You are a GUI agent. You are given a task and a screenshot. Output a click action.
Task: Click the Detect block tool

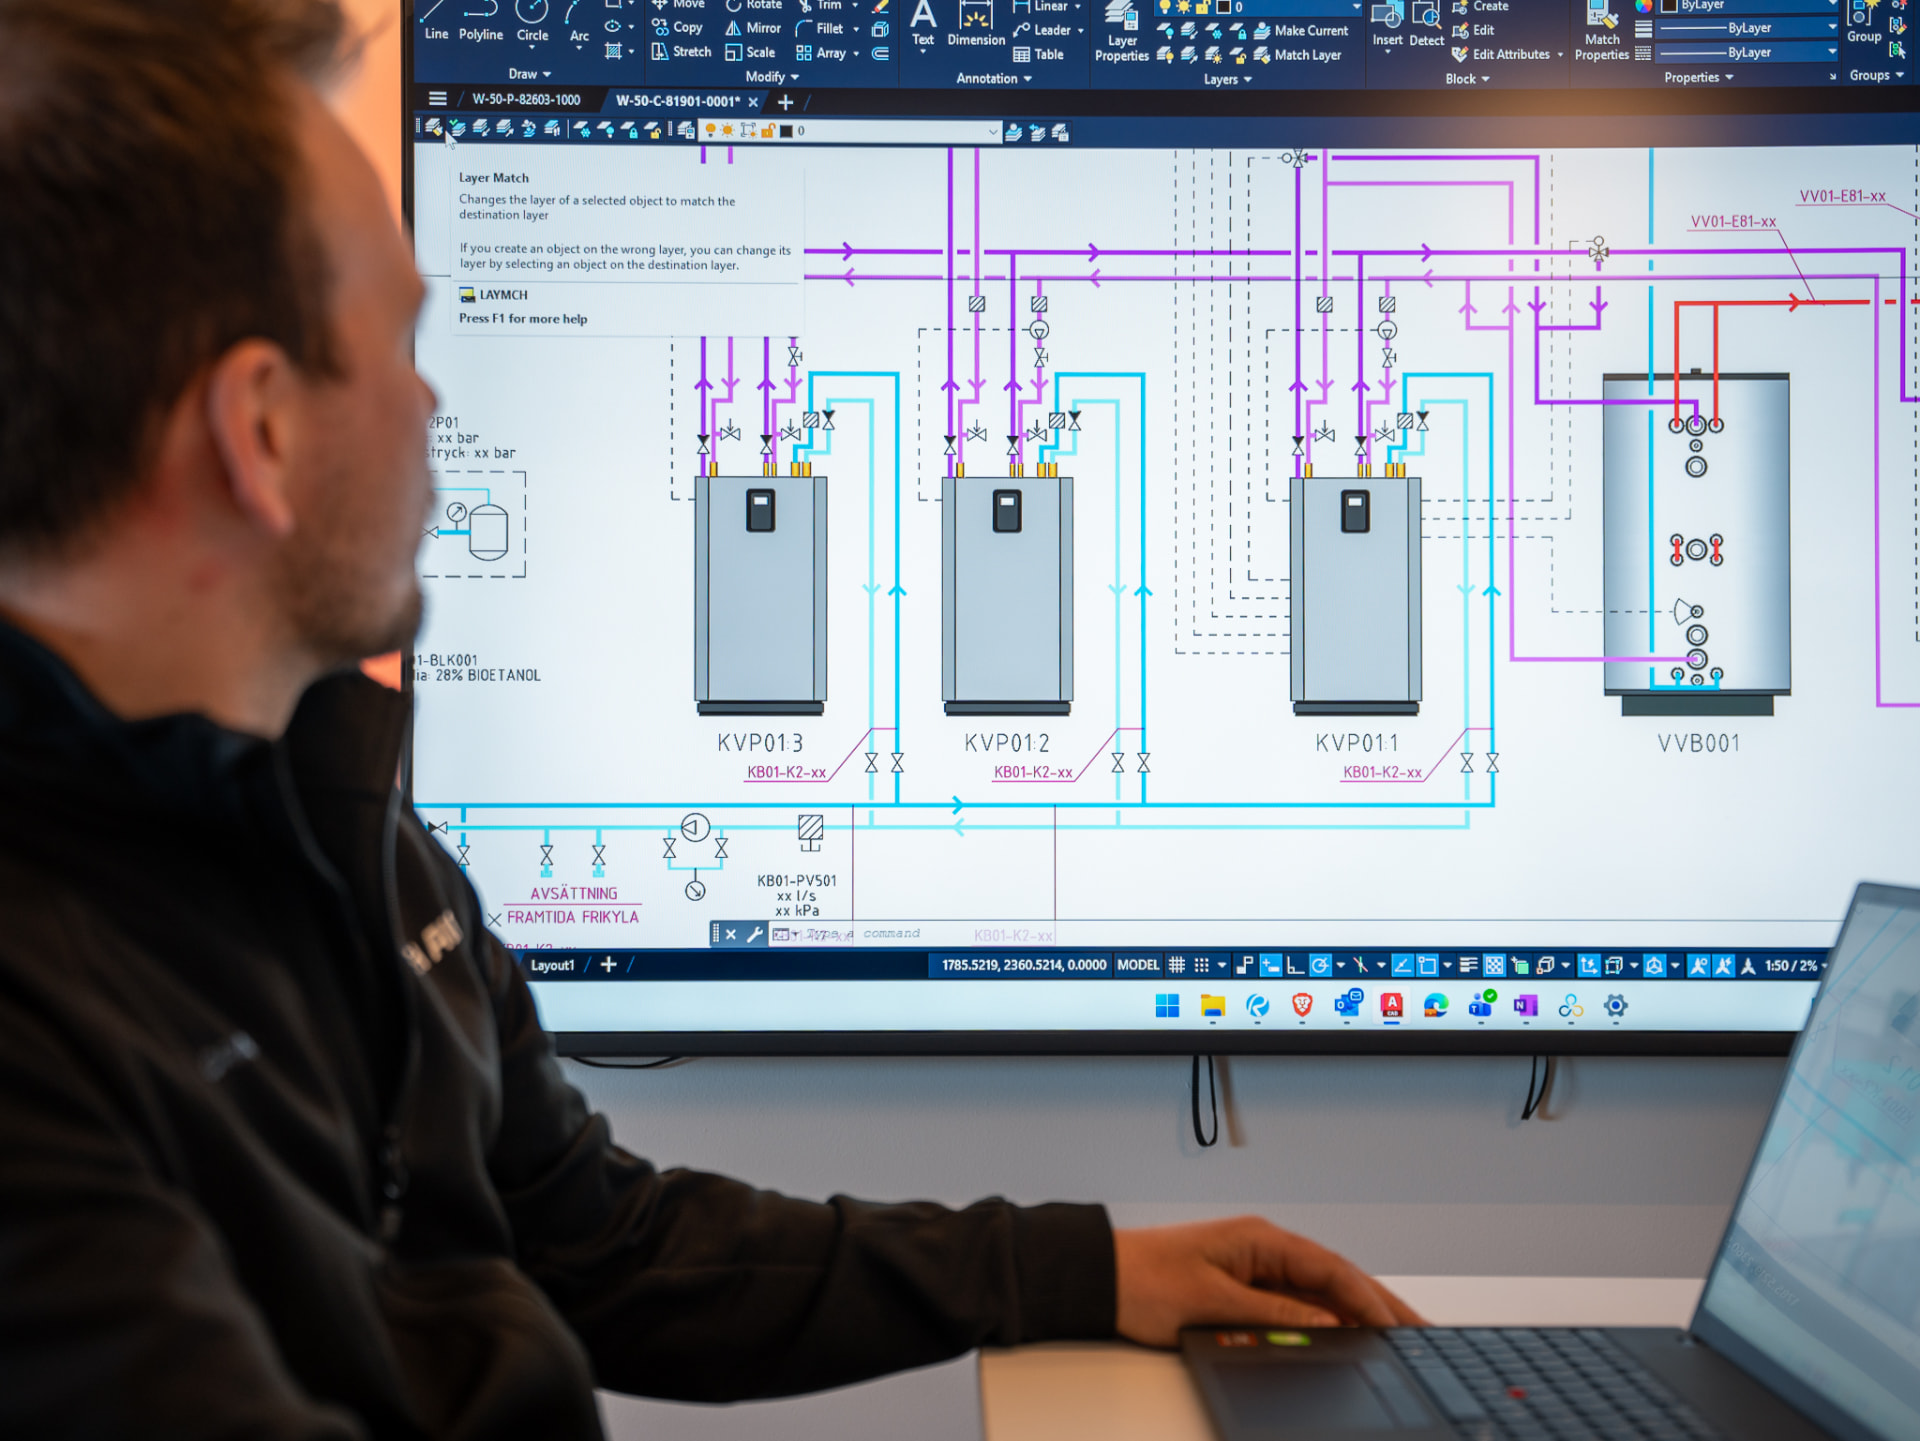click(x=1426, y=25)
